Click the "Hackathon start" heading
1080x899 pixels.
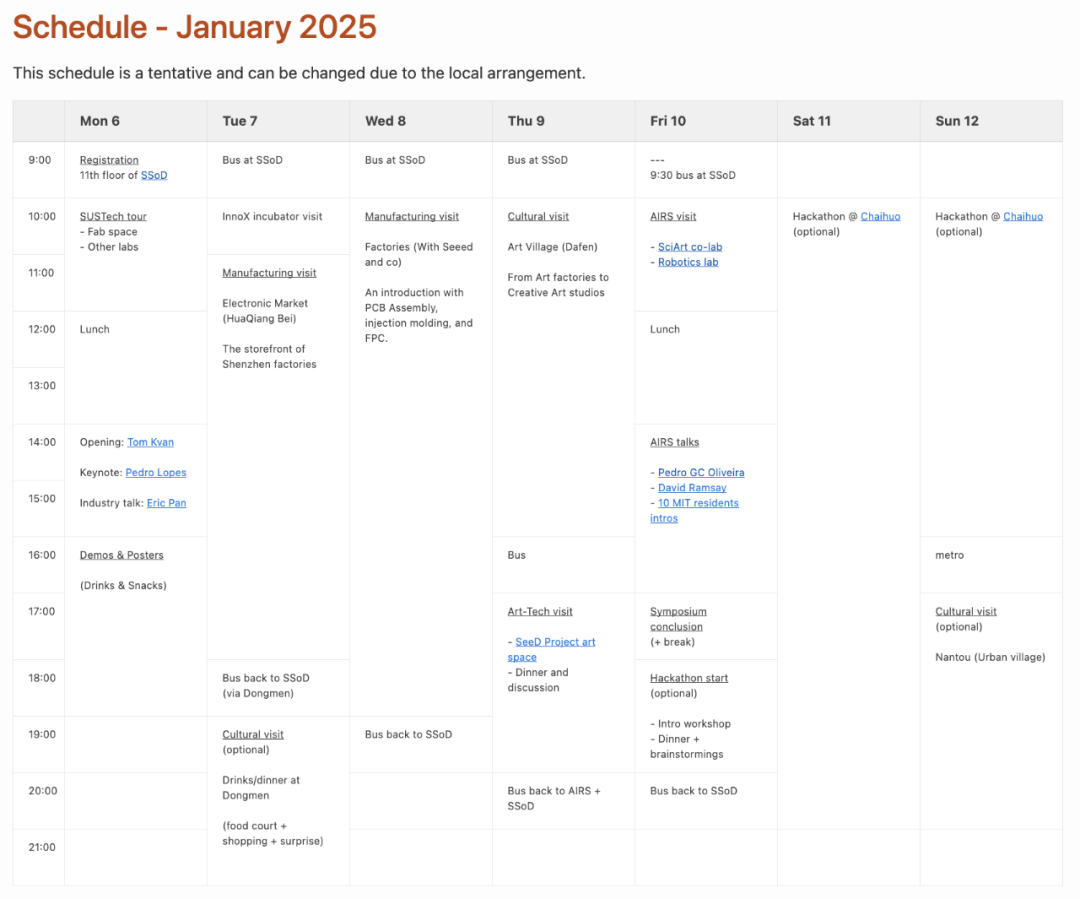[x=689, y=678]
